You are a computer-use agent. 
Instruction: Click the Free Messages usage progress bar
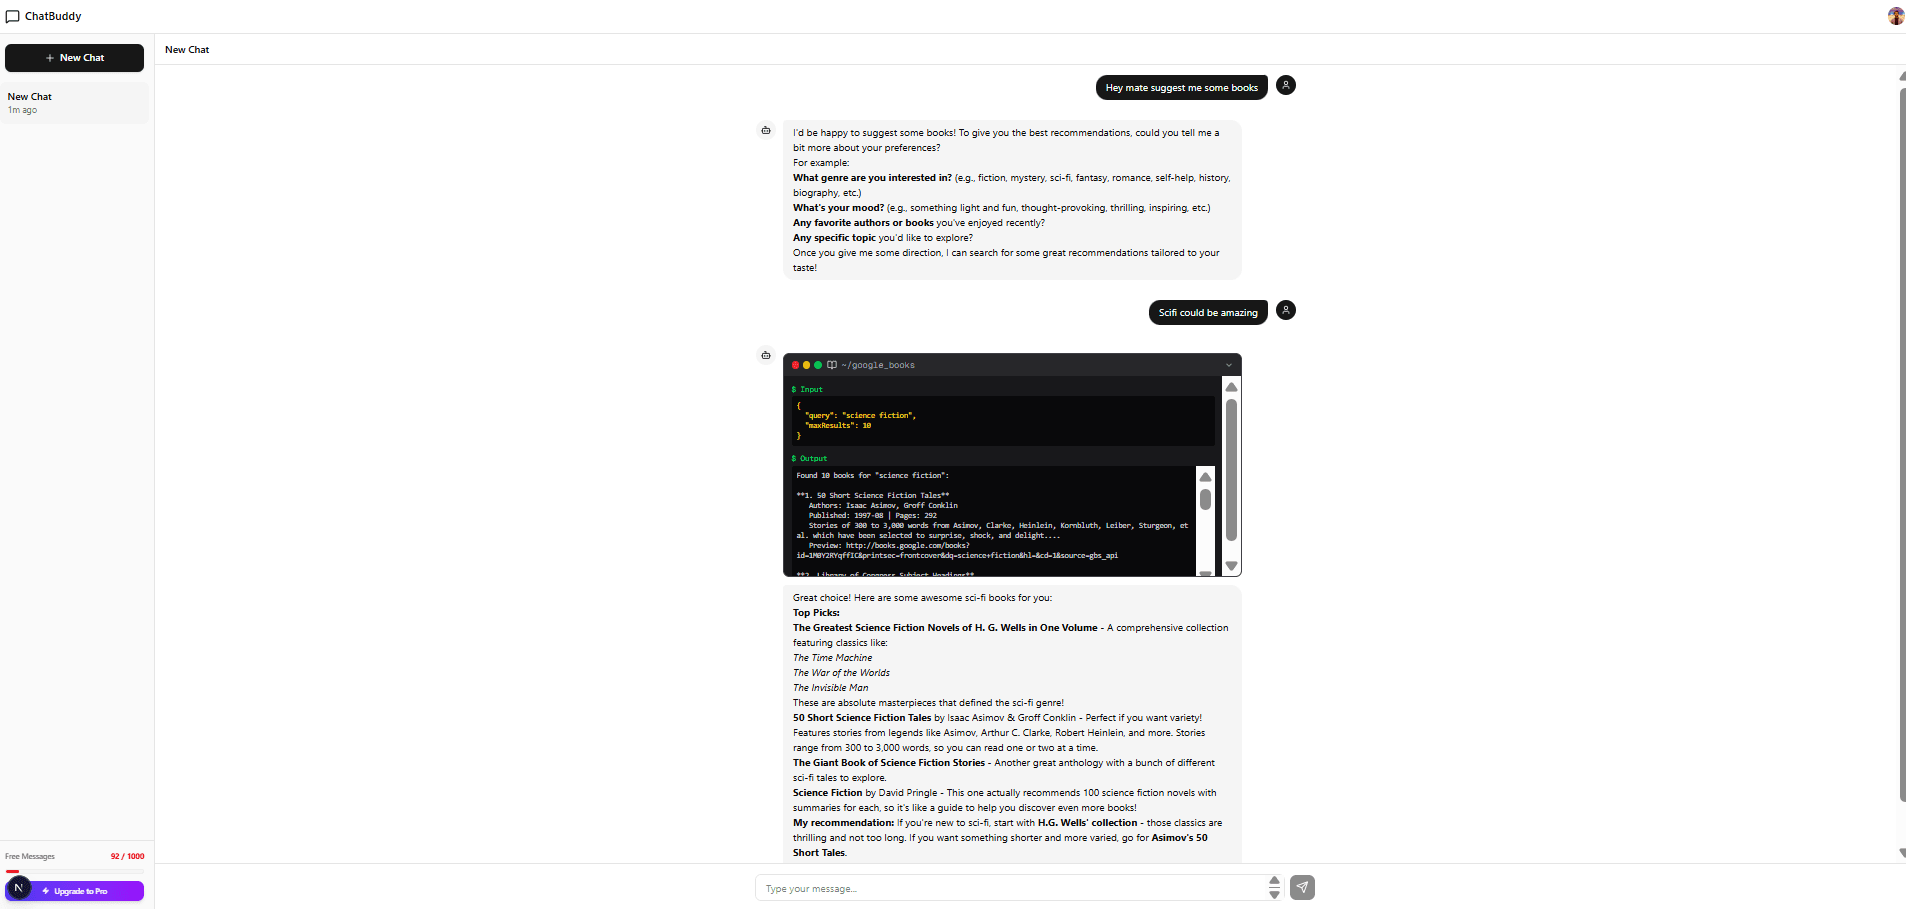75,871
